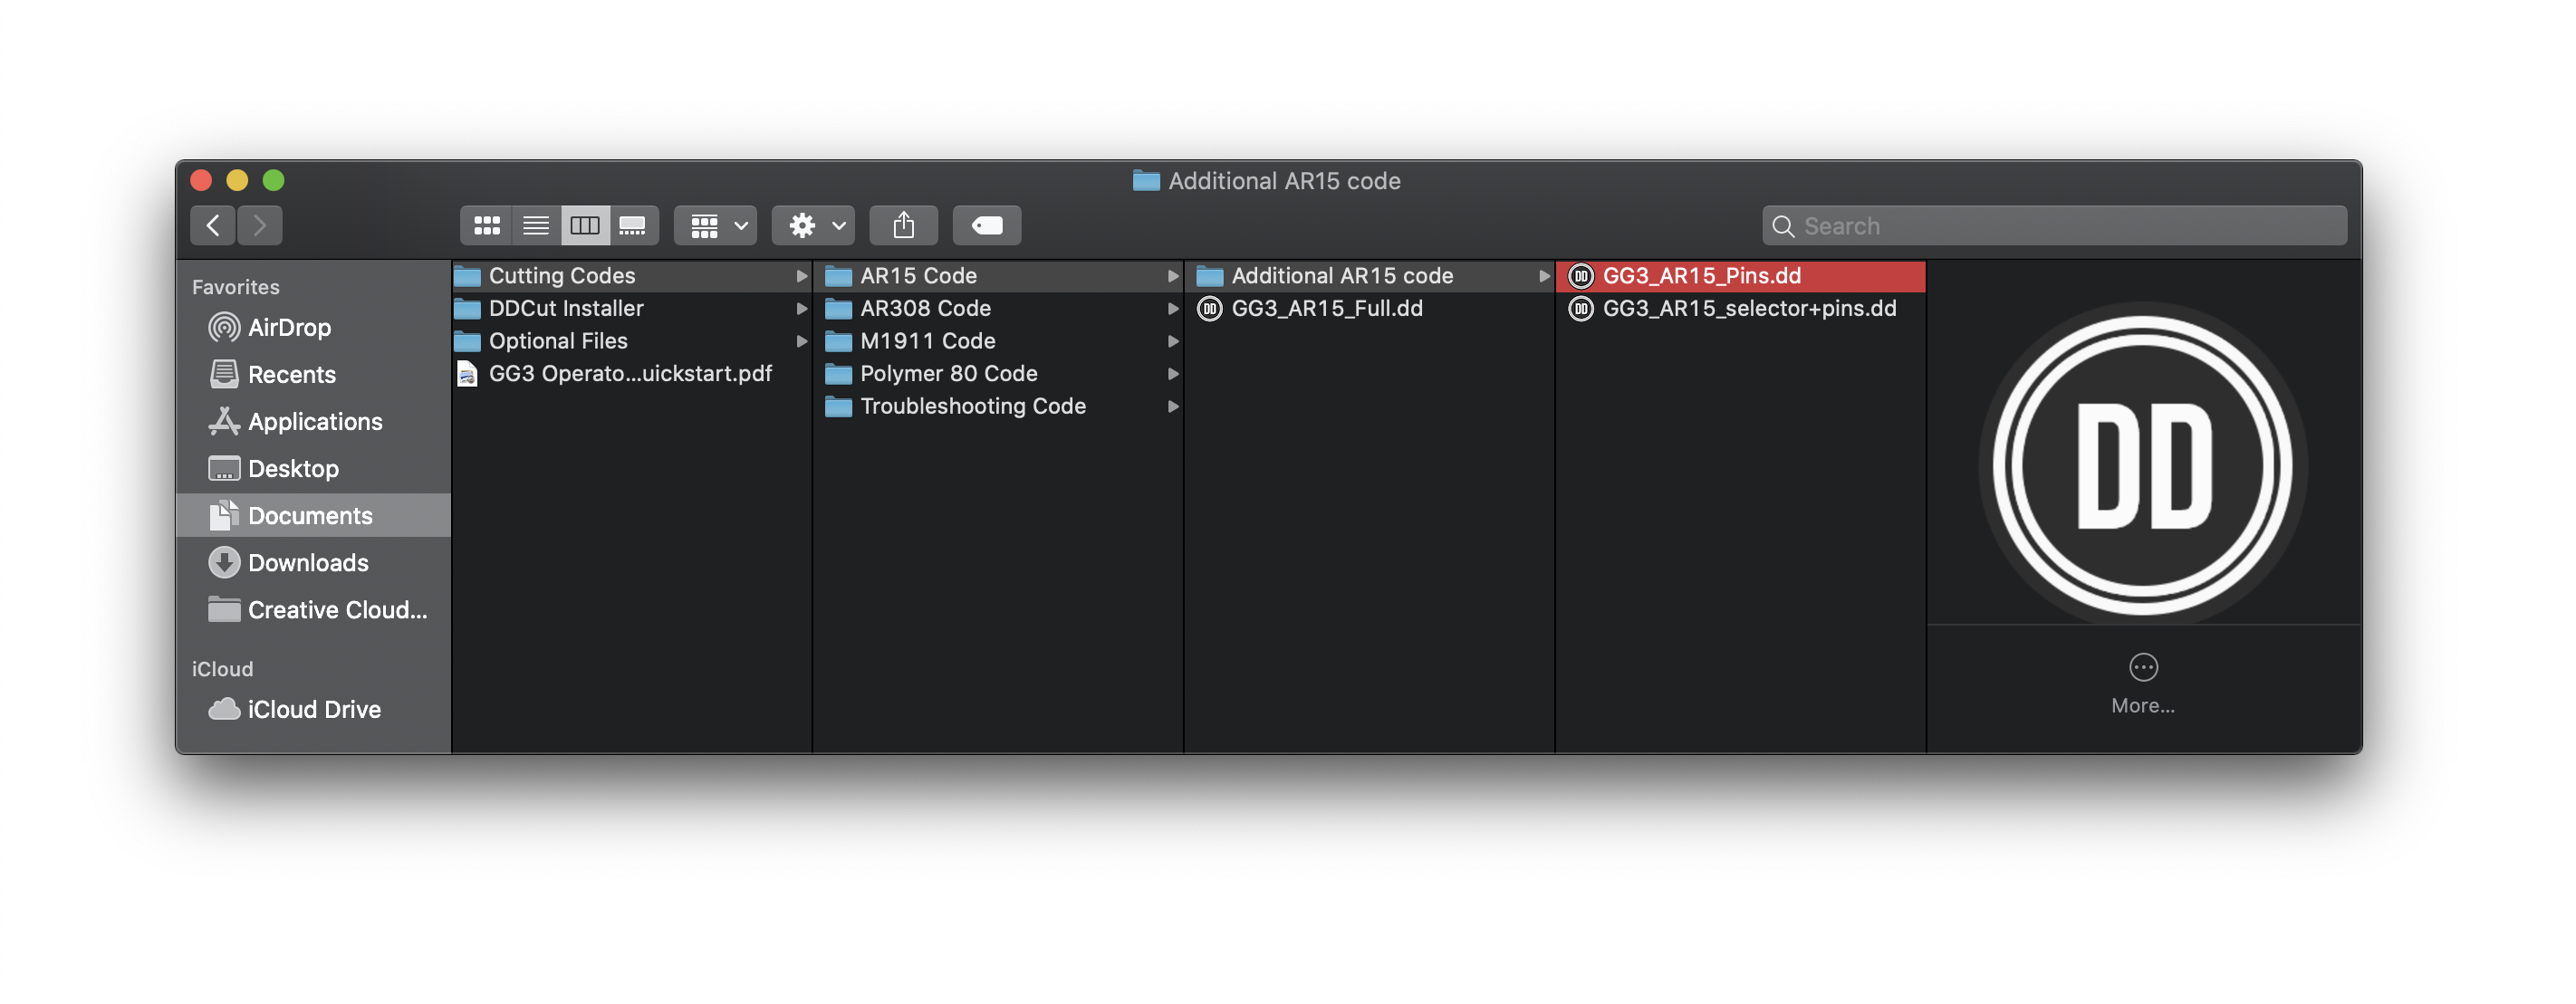
Task: Click the DD preview thumbnail
Action: pyautogui.click(x=2142, y=465)
